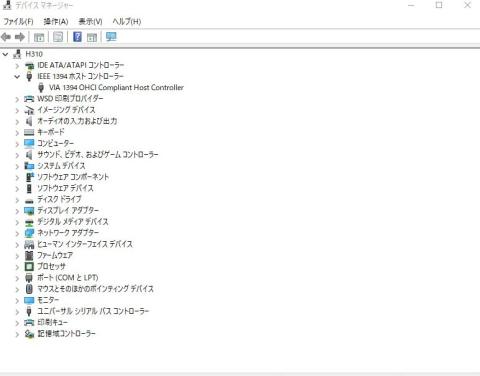Expand the IDE ATA/ATAPI コントローラー node

point(17,66)
